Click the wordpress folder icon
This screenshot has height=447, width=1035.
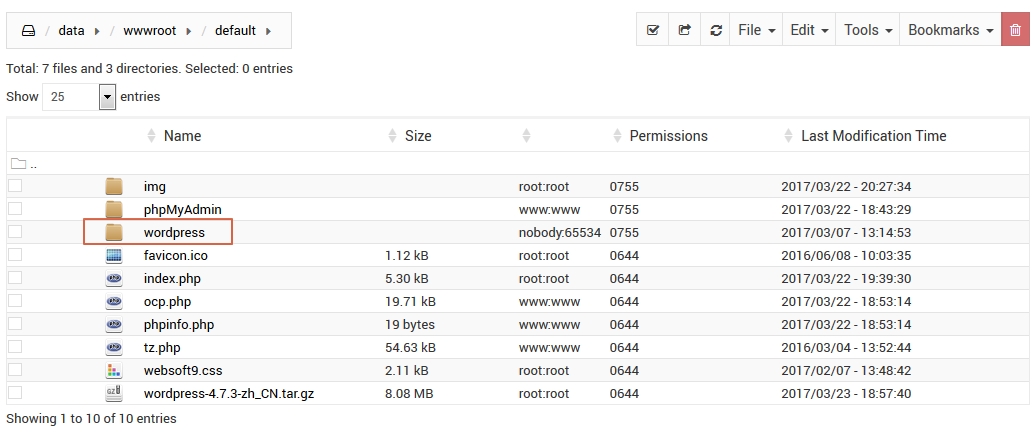(x=114, y=232)
